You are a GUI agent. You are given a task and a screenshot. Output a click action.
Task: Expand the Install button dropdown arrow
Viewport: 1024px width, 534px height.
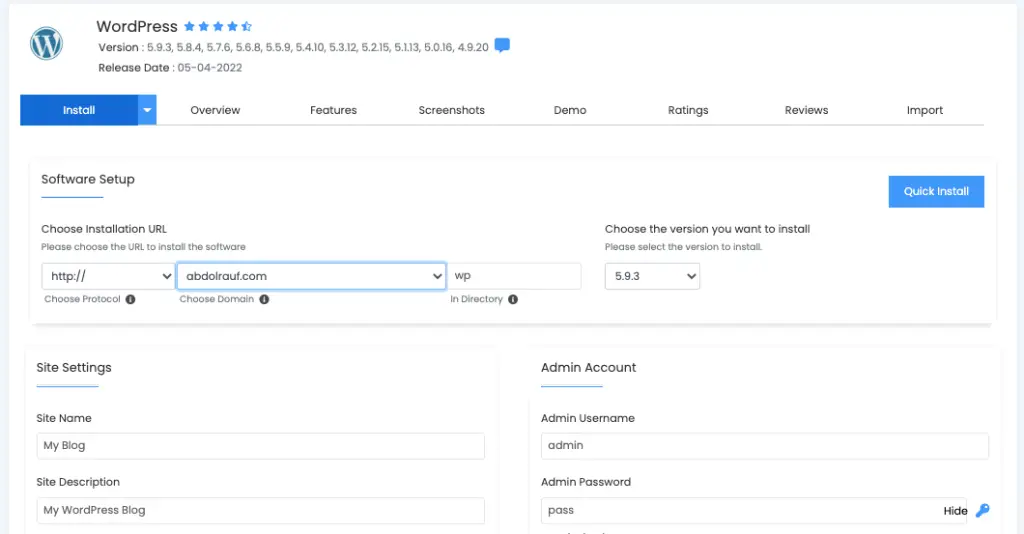[x=147, y=110]
